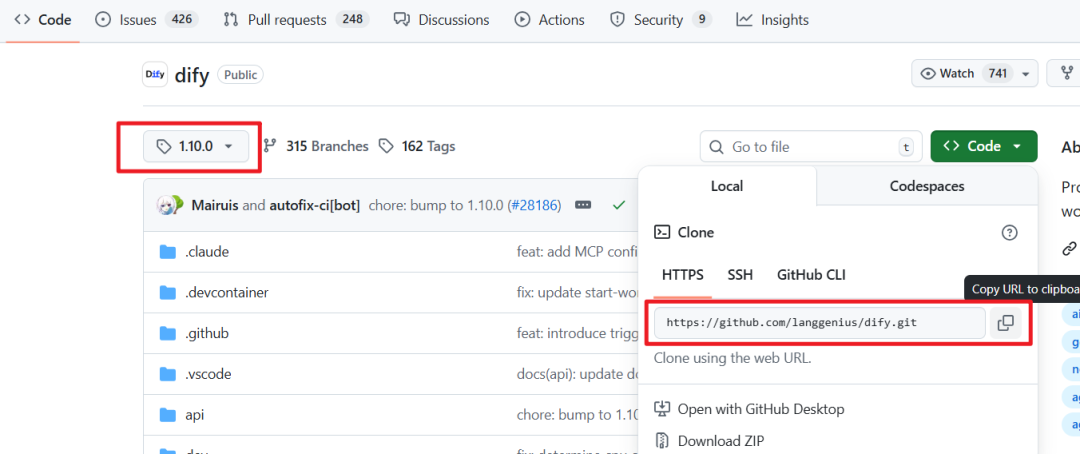Open the 'docs(api): update' commit message

click(x=579, y=374)
